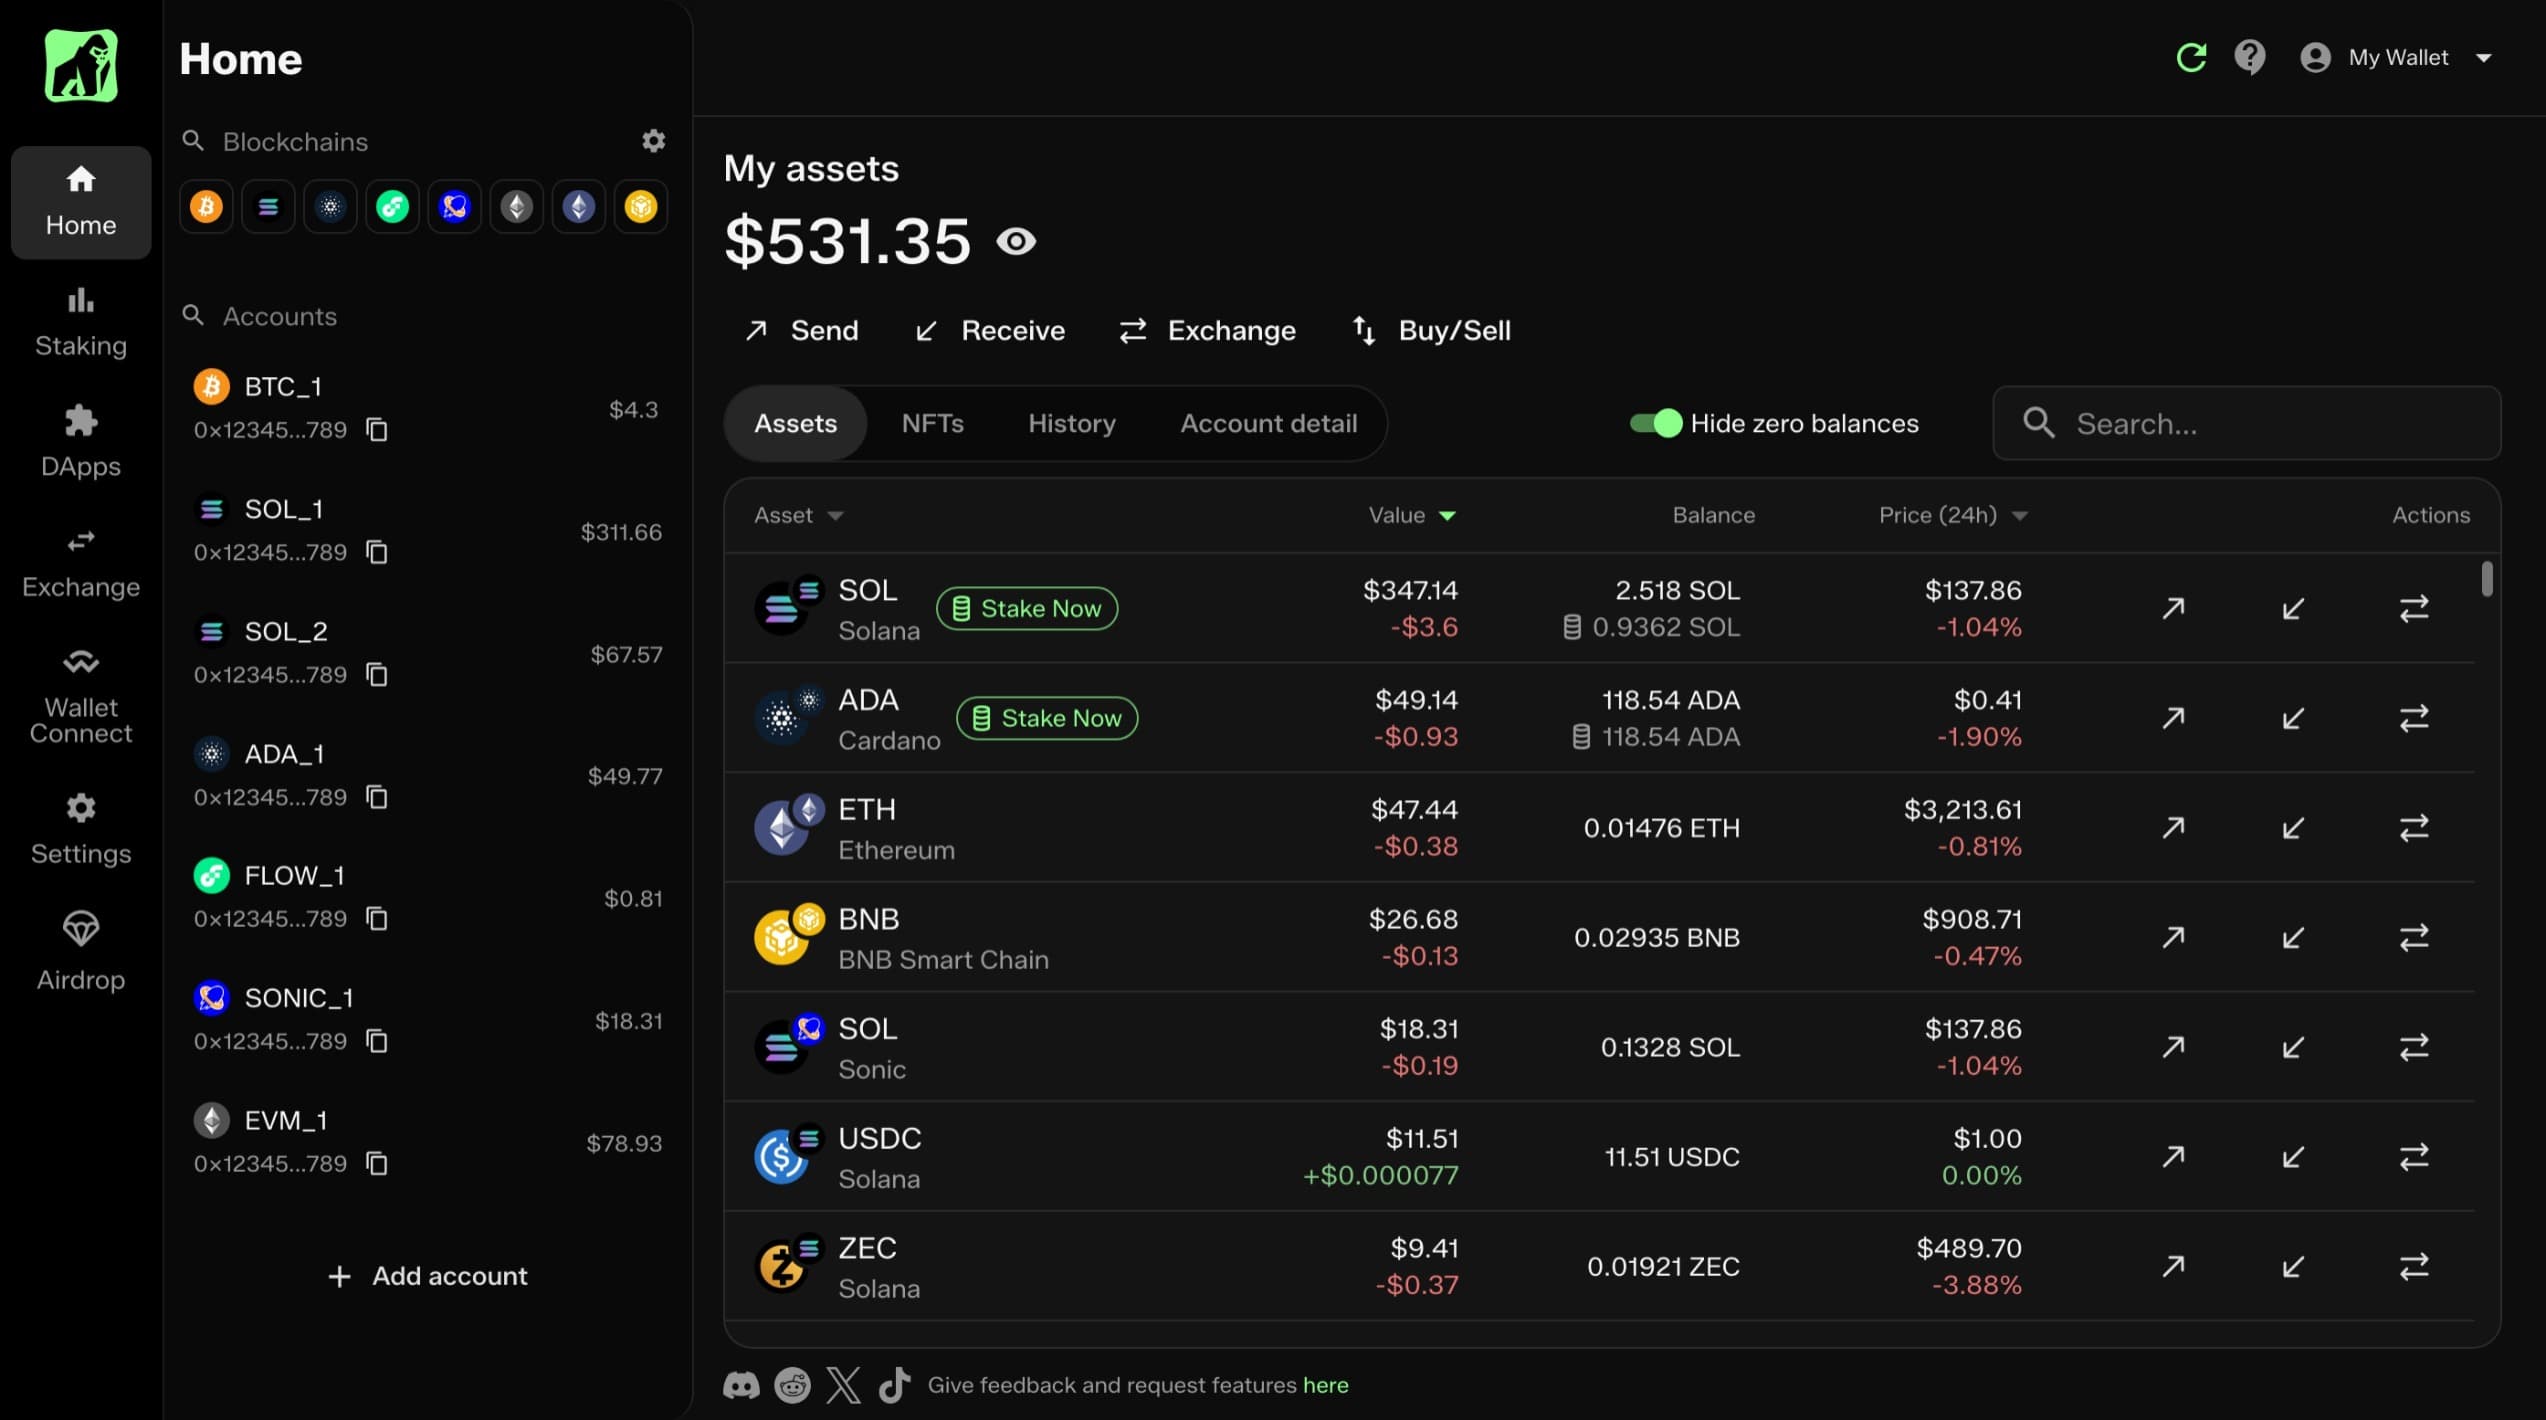Select the Cardano blockchain filter icon
Screen dimensions: 2546x1420
330,206
